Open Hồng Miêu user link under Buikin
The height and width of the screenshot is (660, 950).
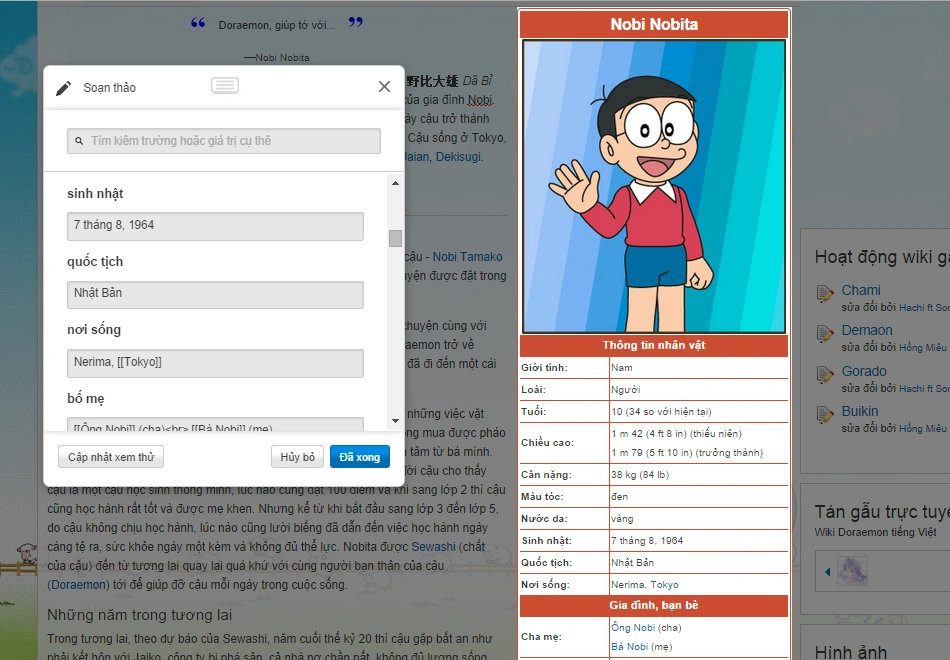pyautogui.click(x=922, y=428)
